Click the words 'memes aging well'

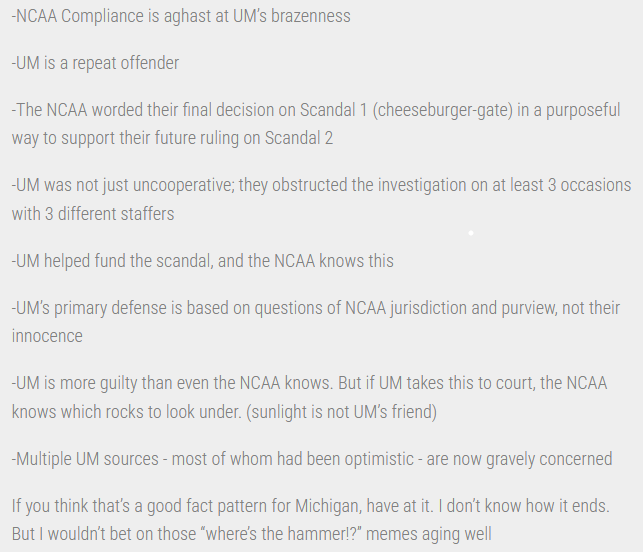[x=430, y=534]
